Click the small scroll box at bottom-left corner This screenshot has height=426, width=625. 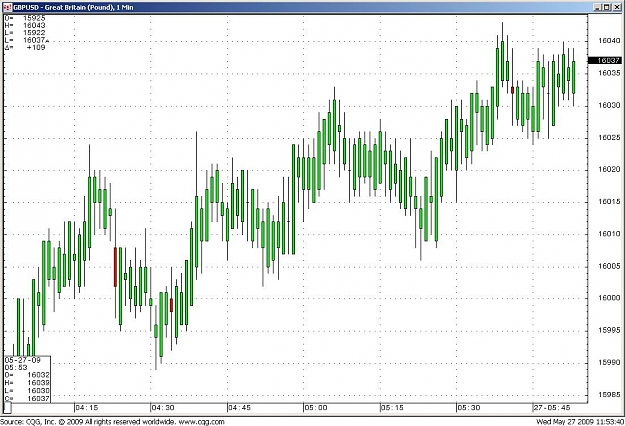[x=7, y=408]
